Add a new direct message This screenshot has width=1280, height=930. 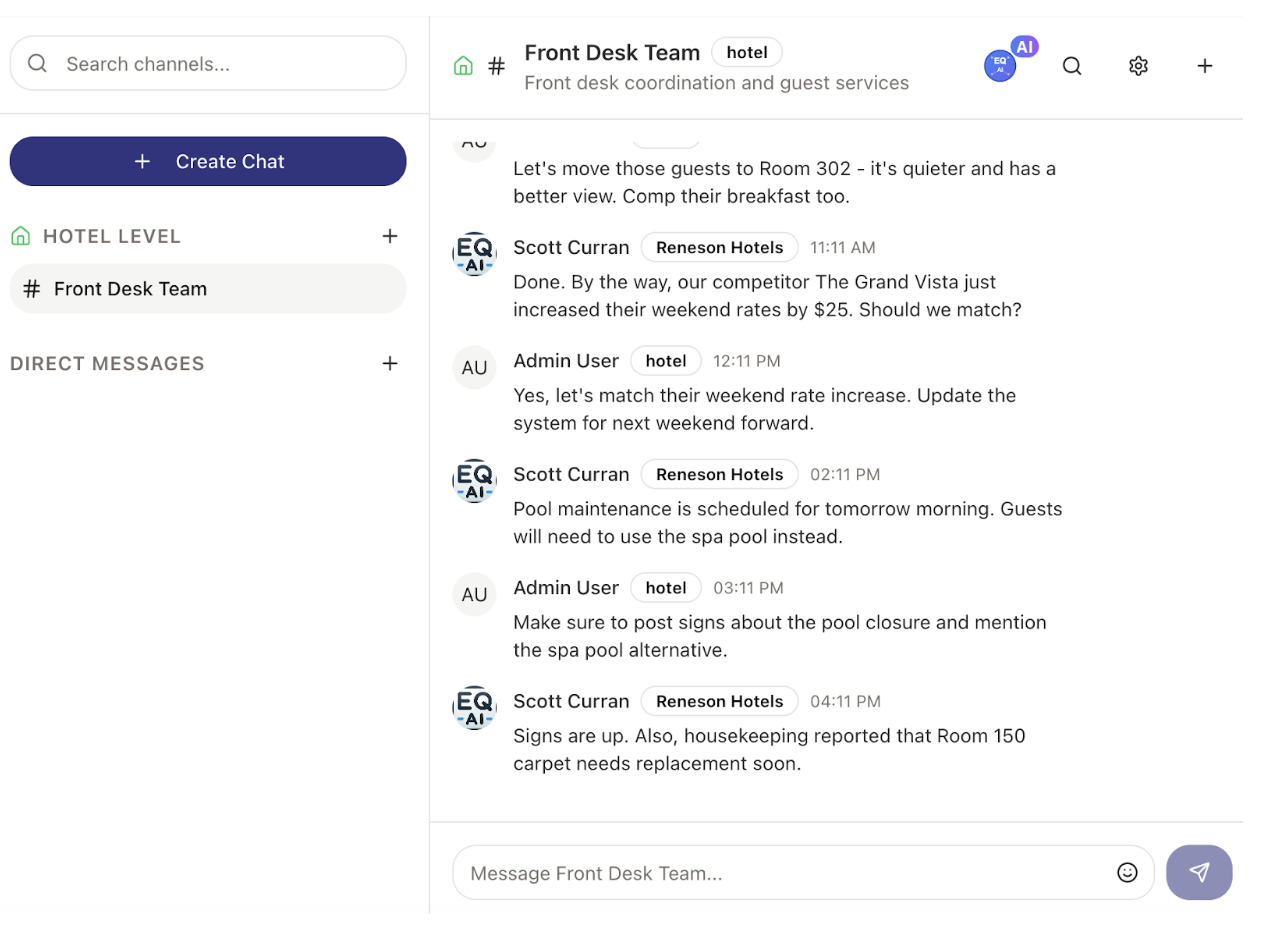(x=390, y=363)
